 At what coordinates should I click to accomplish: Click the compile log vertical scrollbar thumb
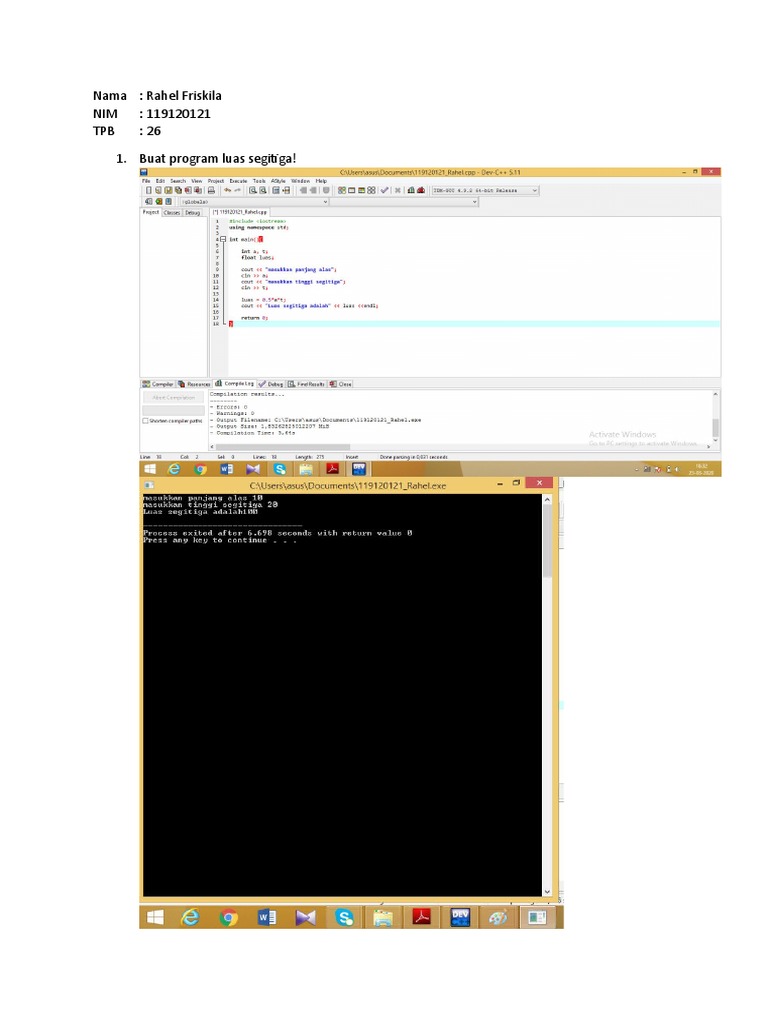[716, 428]
